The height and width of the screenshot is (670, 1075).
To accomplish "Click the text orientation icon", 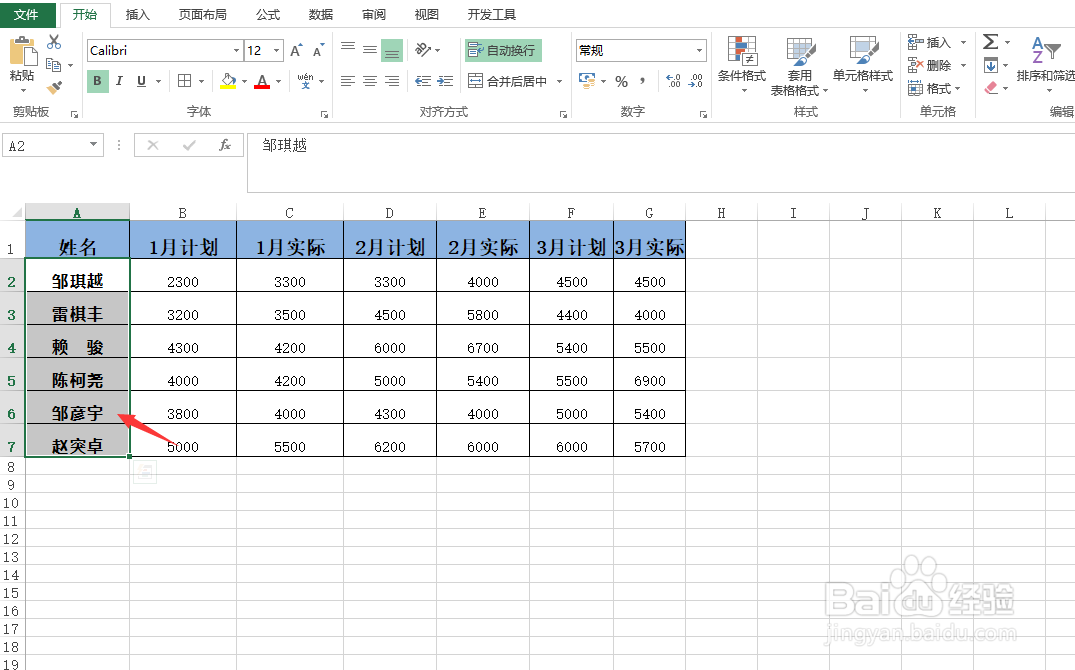I will click(424, 50).
